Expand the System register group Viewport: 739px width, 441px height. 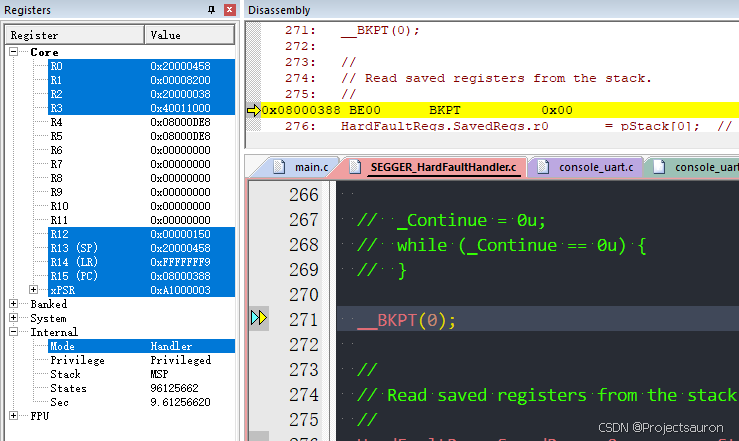[x=15, y=318]
